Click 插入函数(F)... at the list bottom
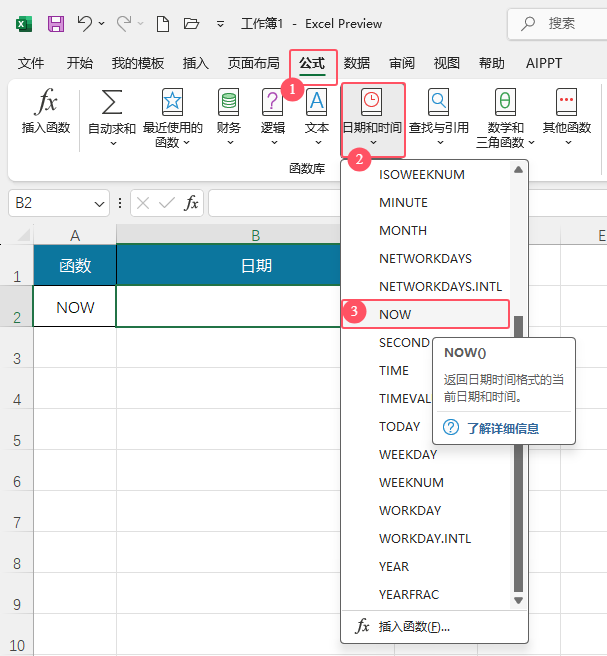Viewport: 607px width, 656px height. pyautogui.click(x=434, y=626)
